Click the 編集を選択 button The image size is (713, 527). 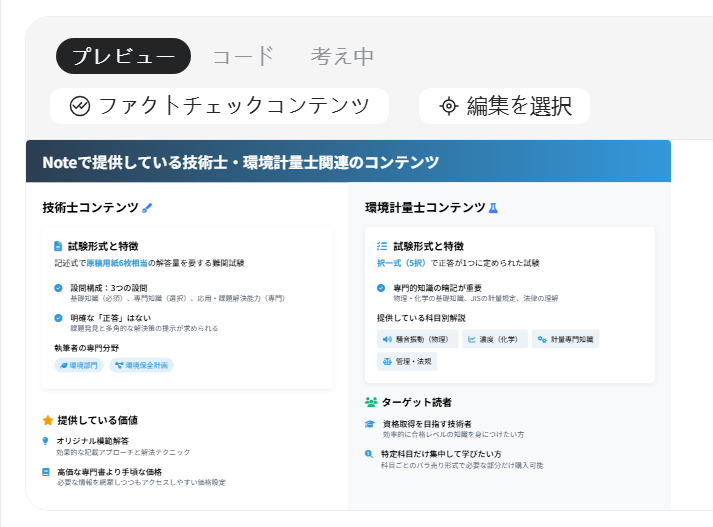coord(504,106)
